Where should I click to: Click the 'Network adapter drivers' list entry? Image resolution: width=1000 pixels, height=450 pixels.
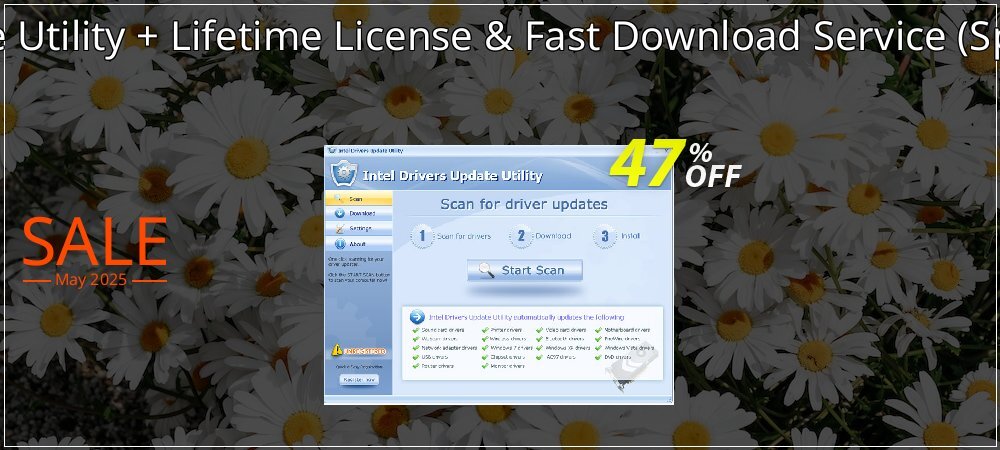(445, 348)
